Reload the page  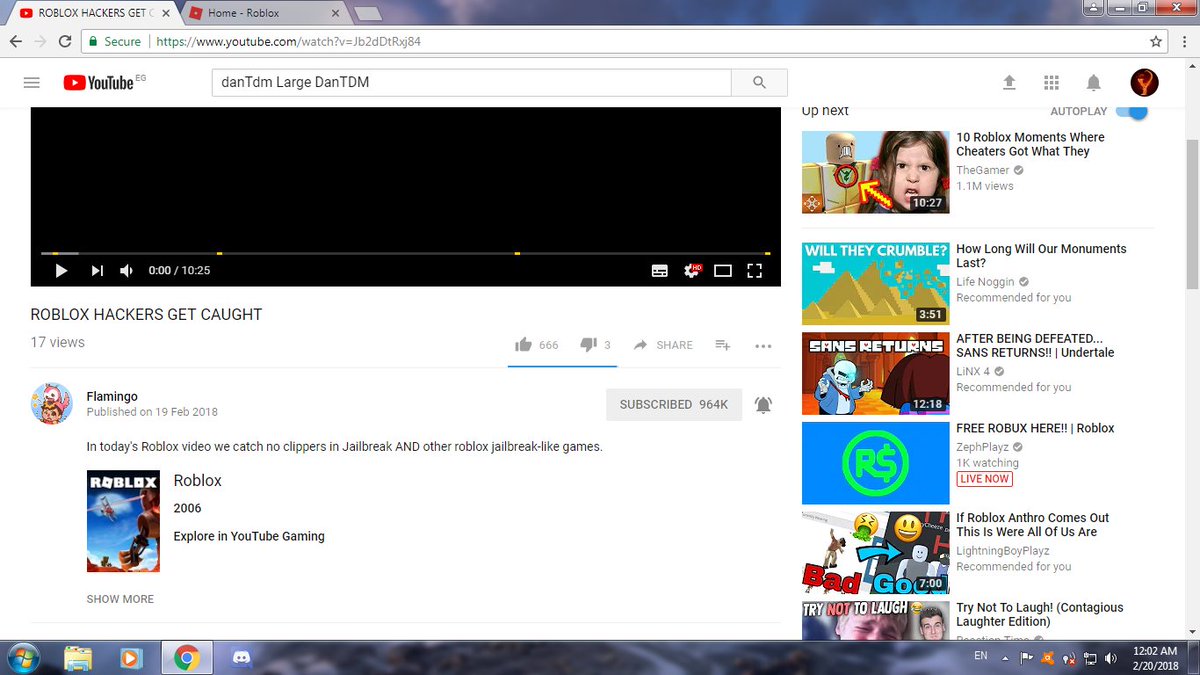coord(65,42)
